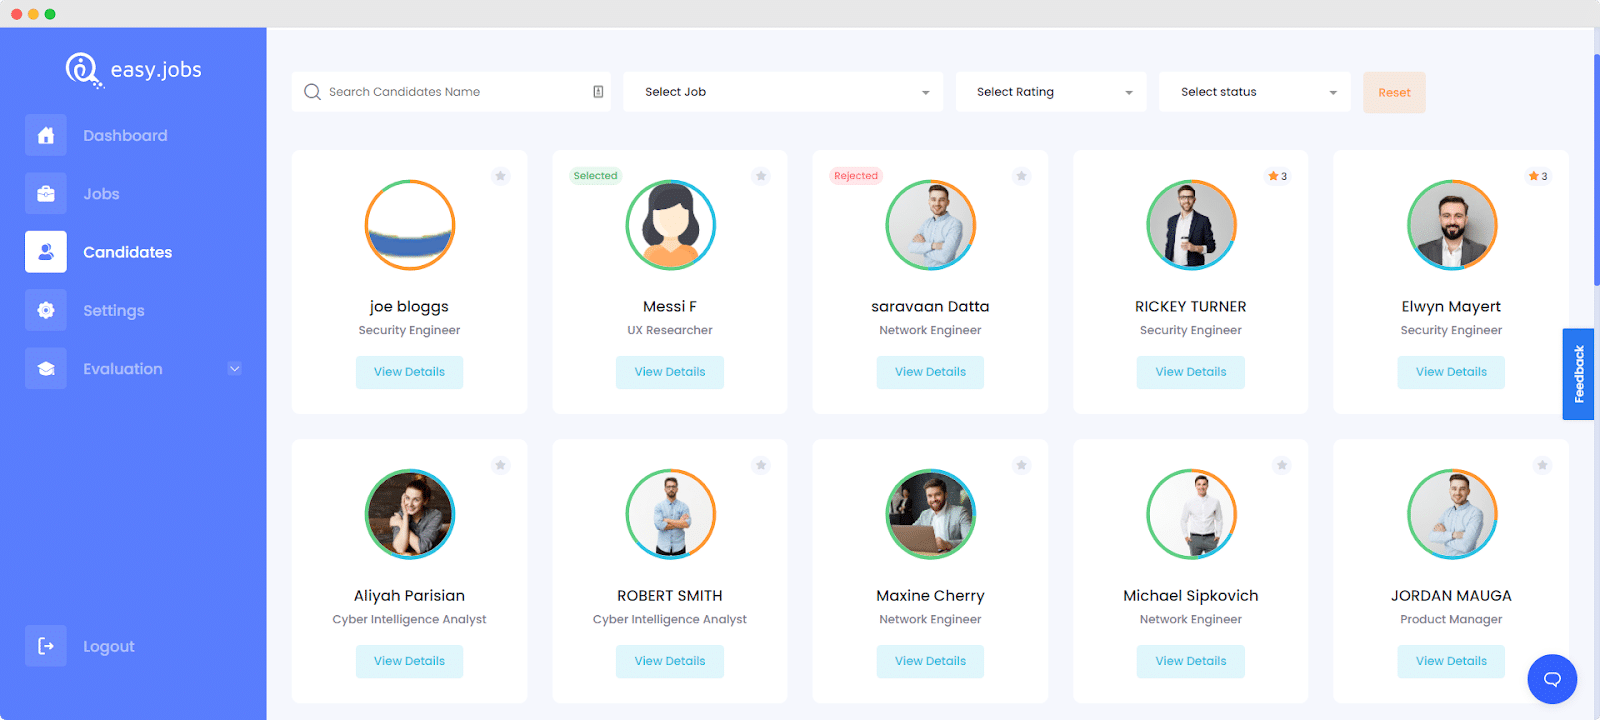The height and width of the screenshot is (720, 1600).
Task: Click RICKEY TURNER profile photo
Action: (x=1191, y=225)
